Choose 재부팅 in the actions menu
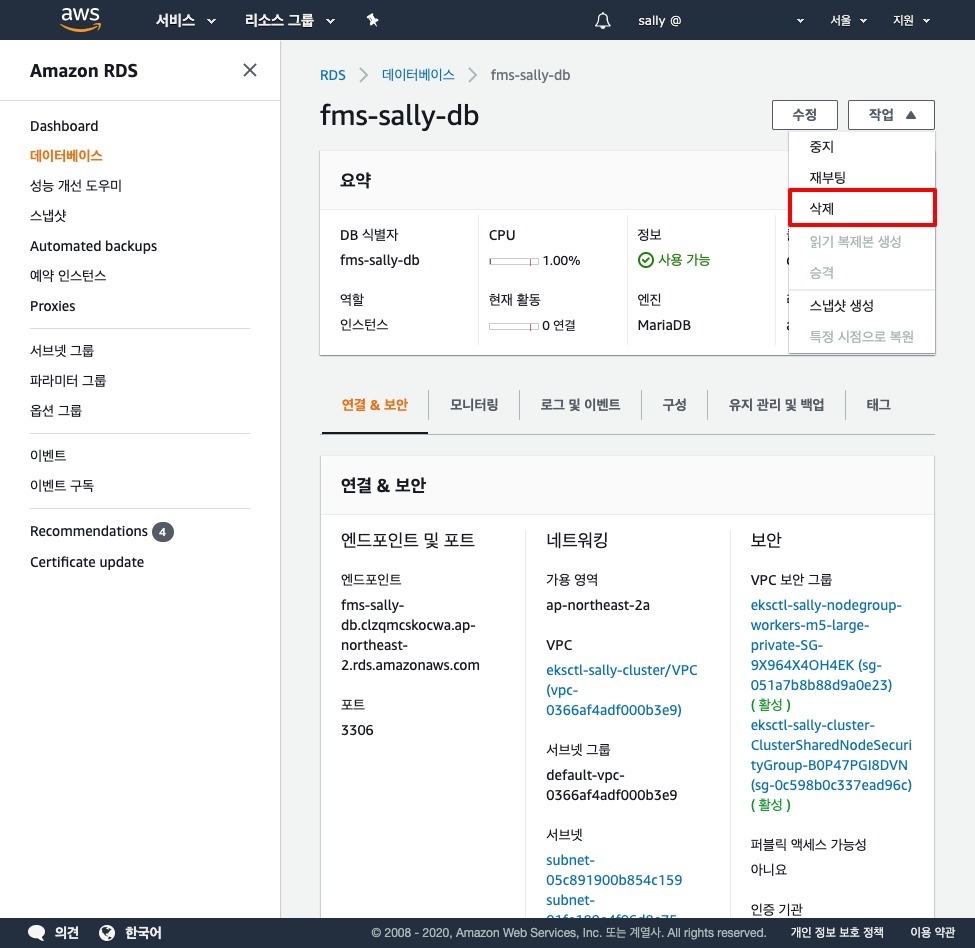This screenshot has width=975, height=948. (x=827, y=177)
